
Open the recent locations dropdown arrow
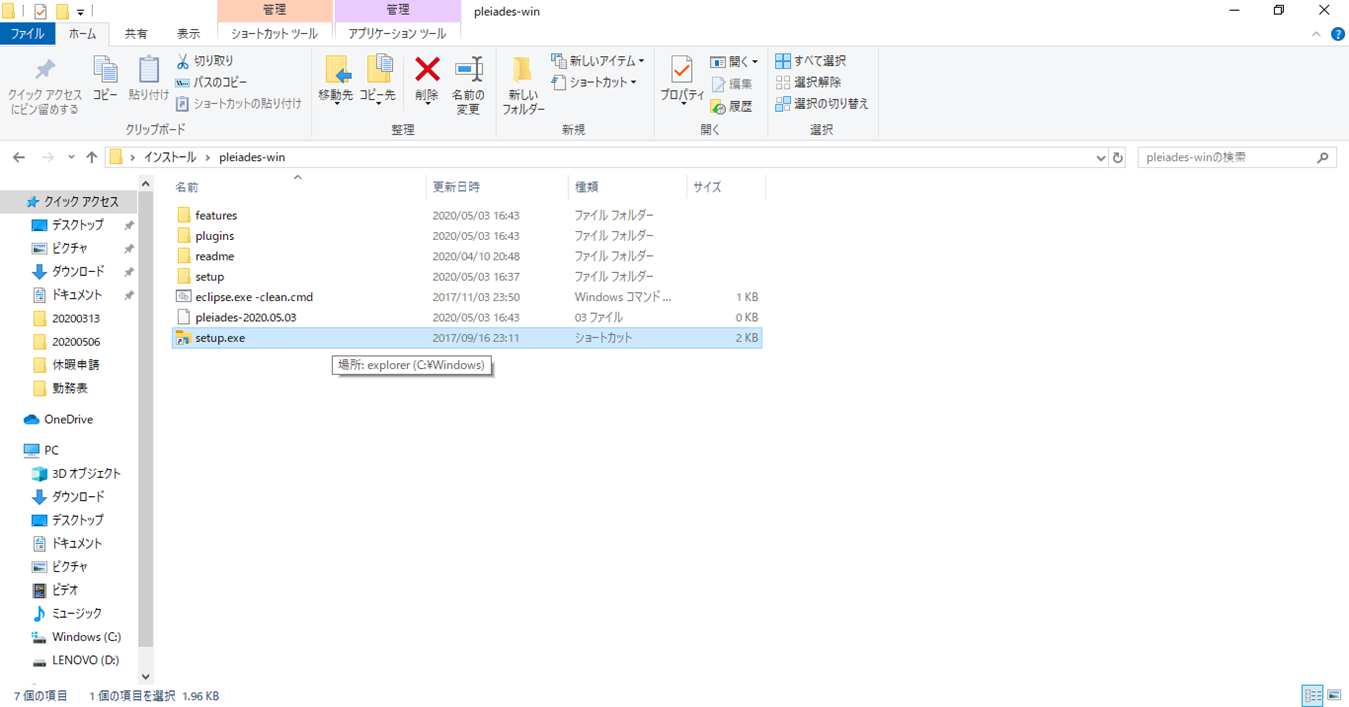[x=71, y=158]
